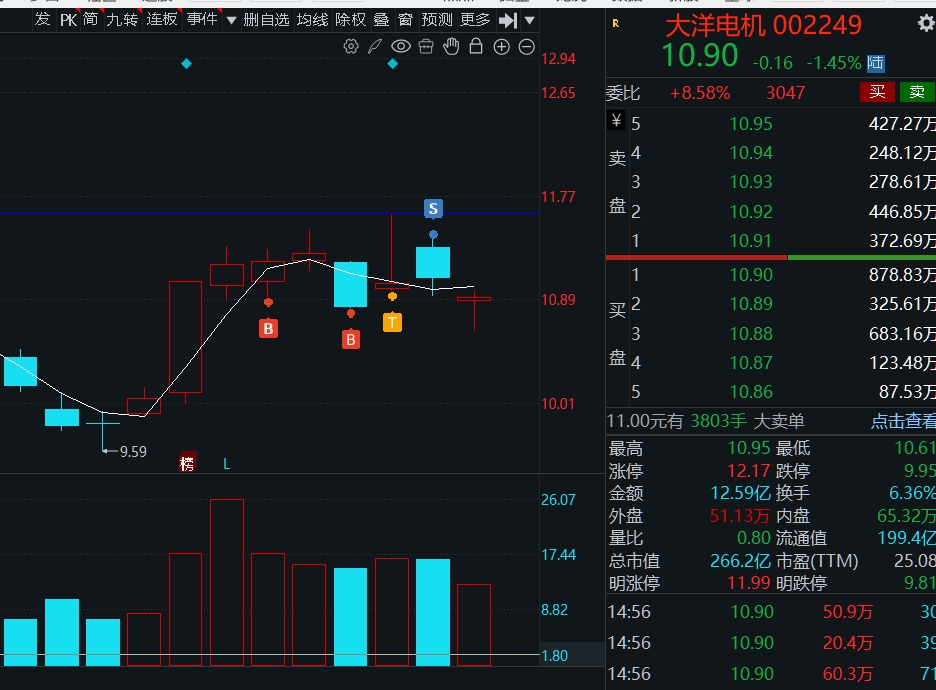
Task: Open the 预测 forecast tool
Action: pyautogui.click(x=437, y=20)
